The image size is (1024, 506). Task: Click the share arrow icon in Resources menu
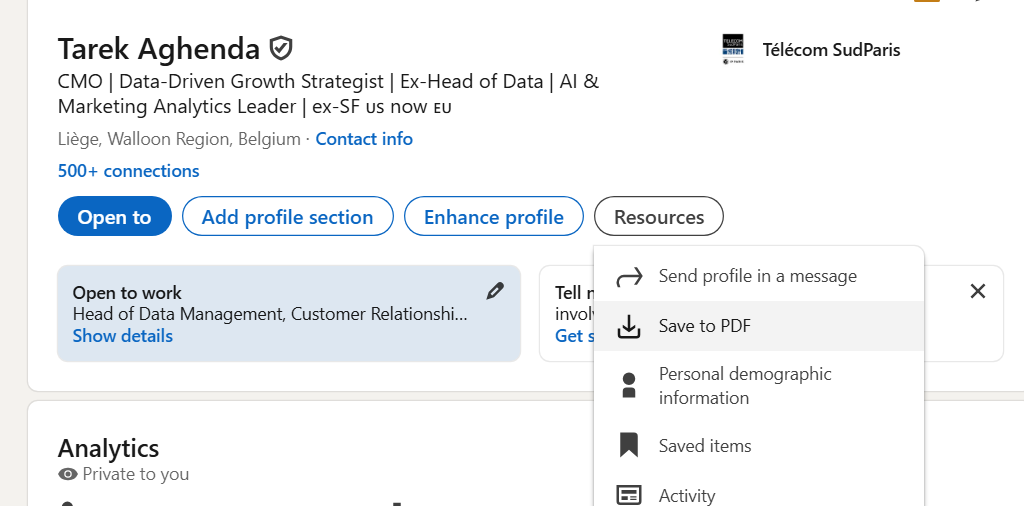point(628,277)
